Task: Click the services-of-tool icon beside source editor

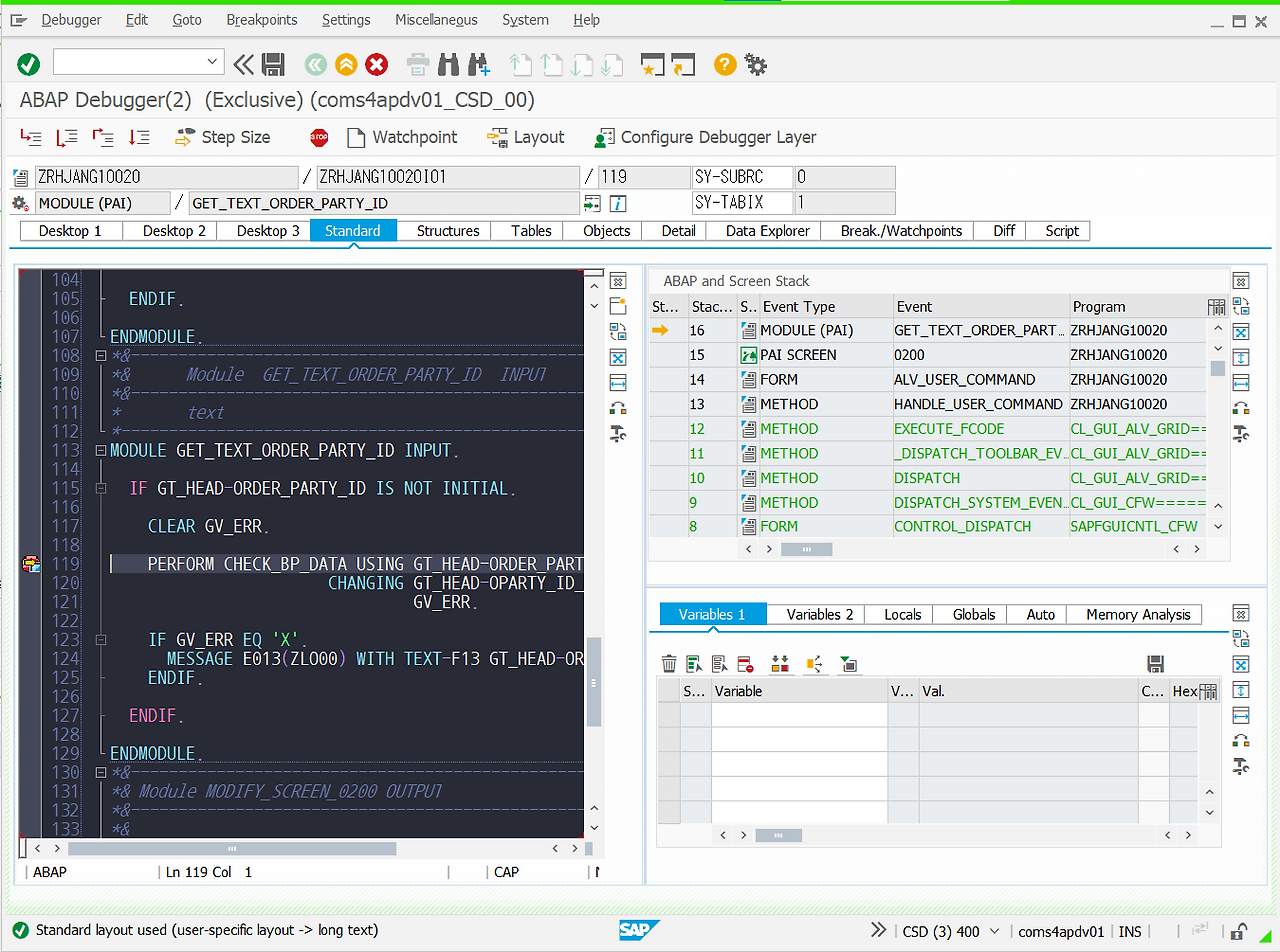Action: [617, 433]
